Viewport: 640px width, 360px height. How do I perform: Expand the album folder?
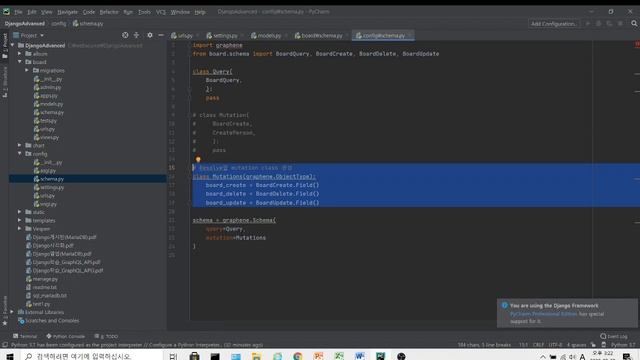(20, 53)
